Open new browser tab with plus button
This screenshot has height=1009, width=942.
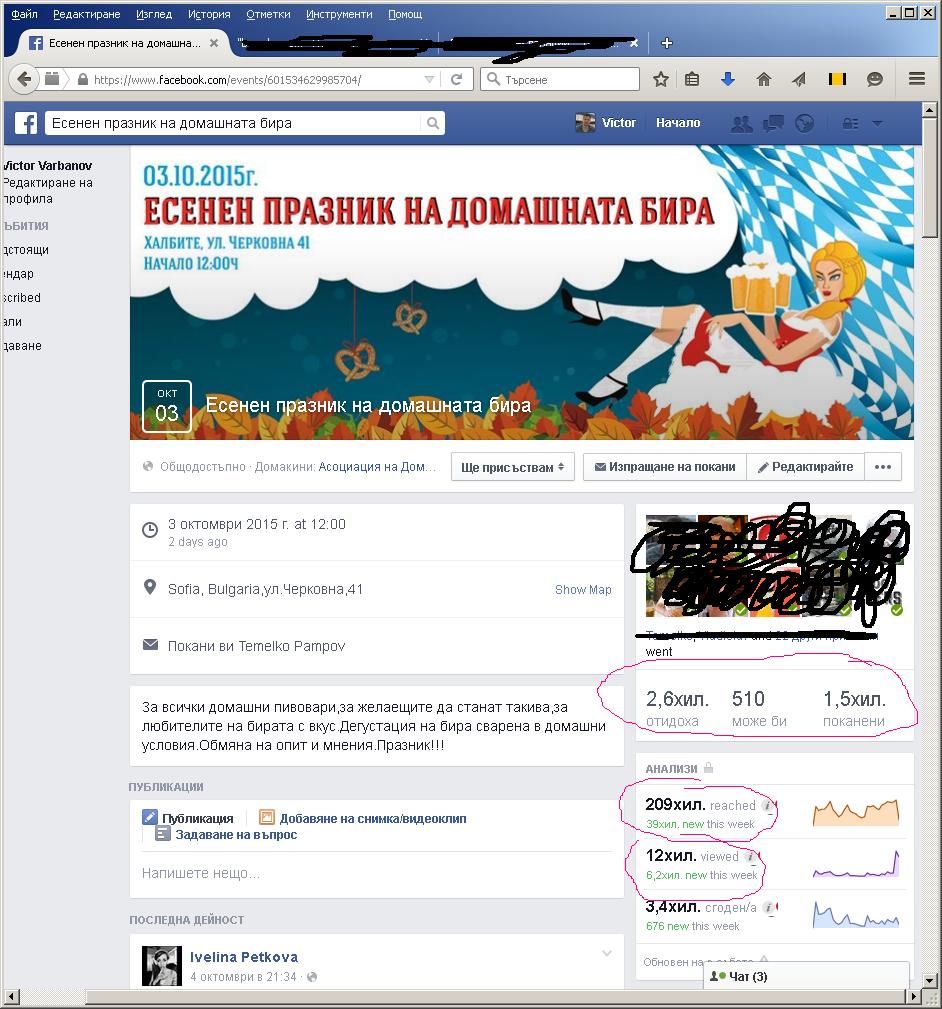667,43
